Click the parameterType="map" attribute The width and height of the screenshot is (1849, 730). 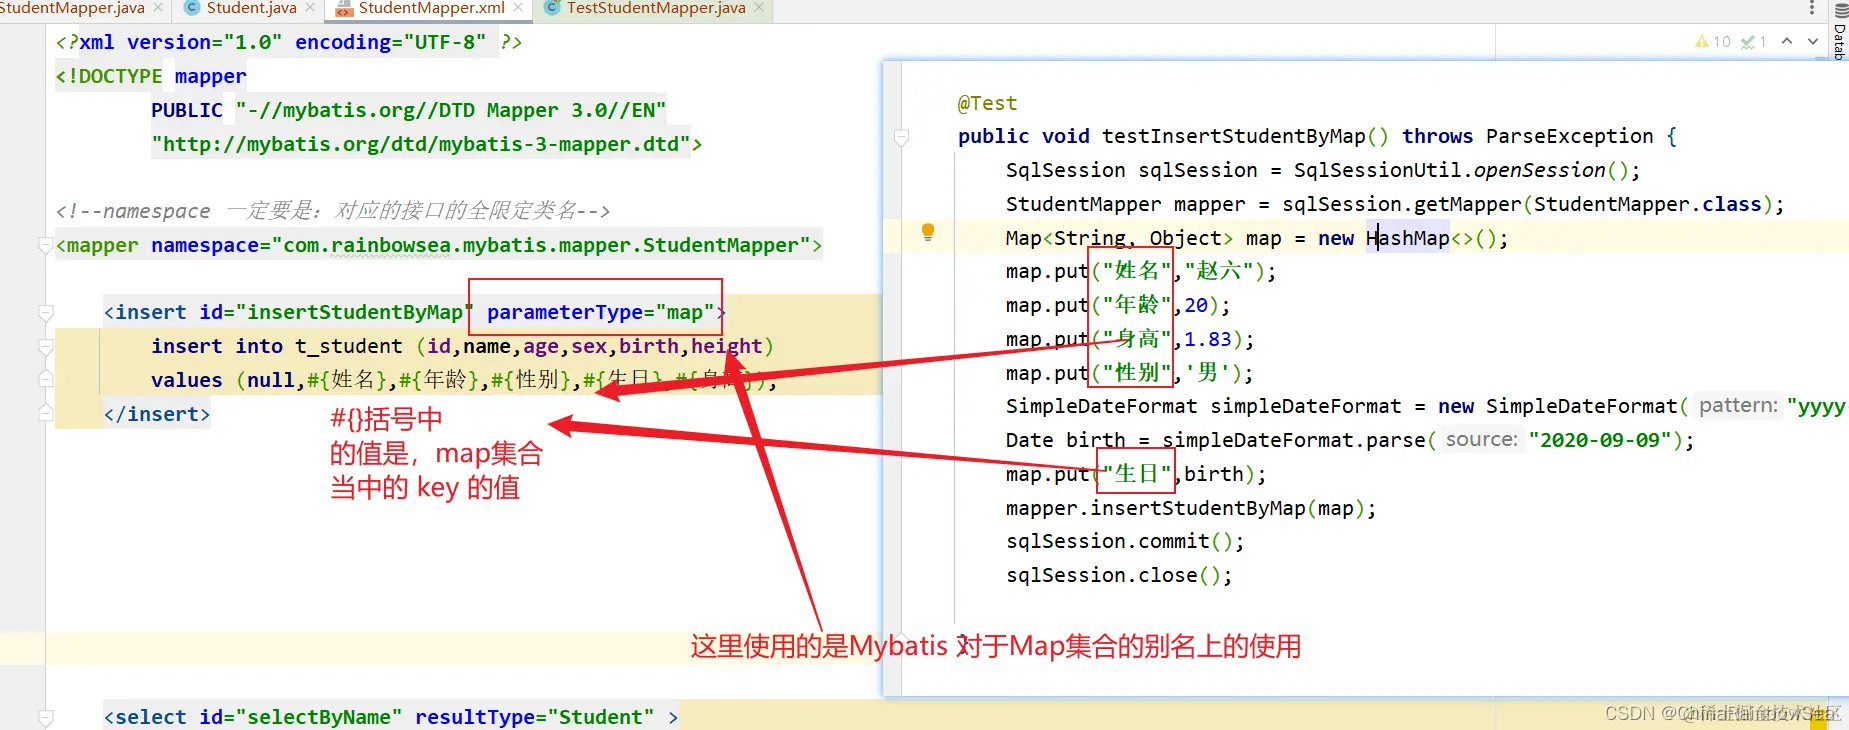tap(601, 312)
